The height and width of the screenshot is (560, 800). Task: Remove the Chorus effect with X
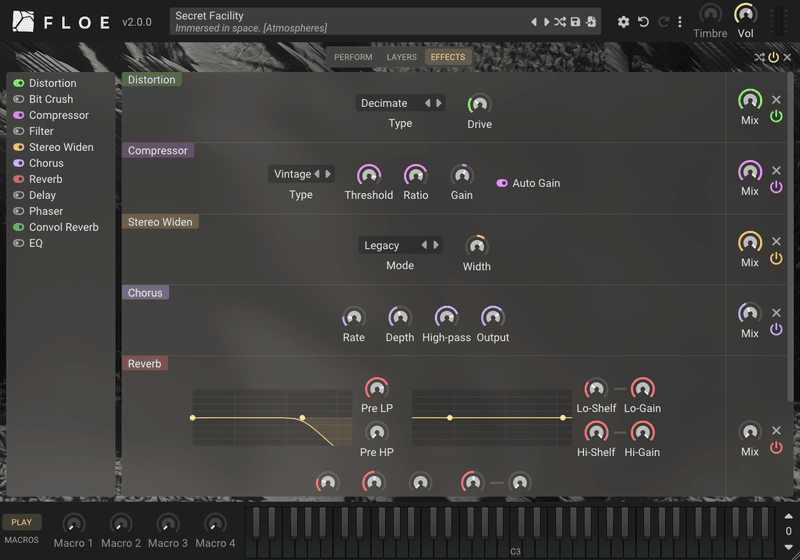pyautogui.click(x=776, y=313)
